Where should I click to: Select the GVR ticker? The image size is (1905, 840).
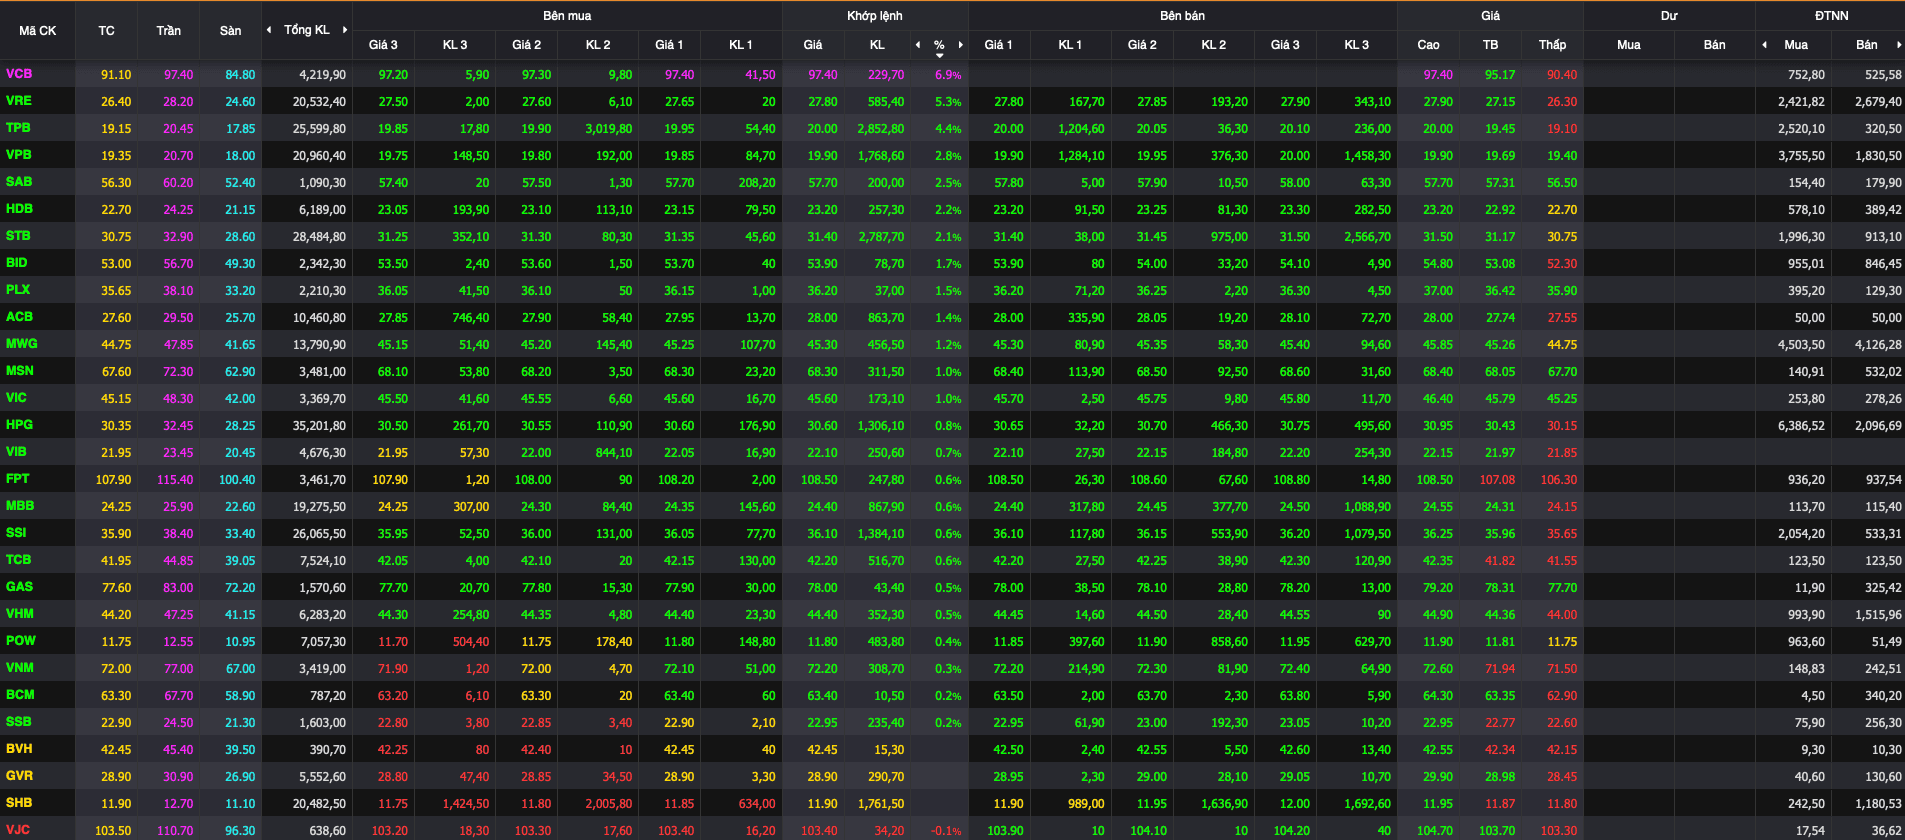pyautogui.click(x=19, y=776)
